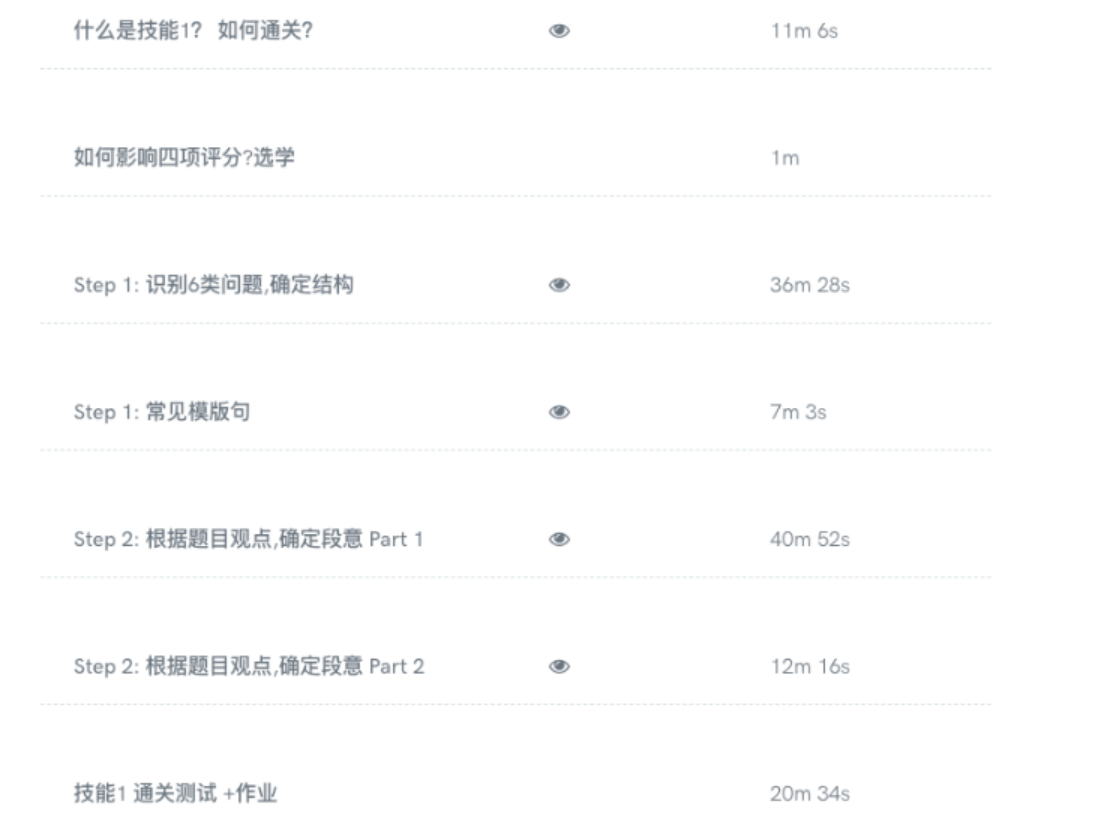1102x821 pixels.
Task: Click the '36m 28s' lesson duration
Action: coord(809,285)
